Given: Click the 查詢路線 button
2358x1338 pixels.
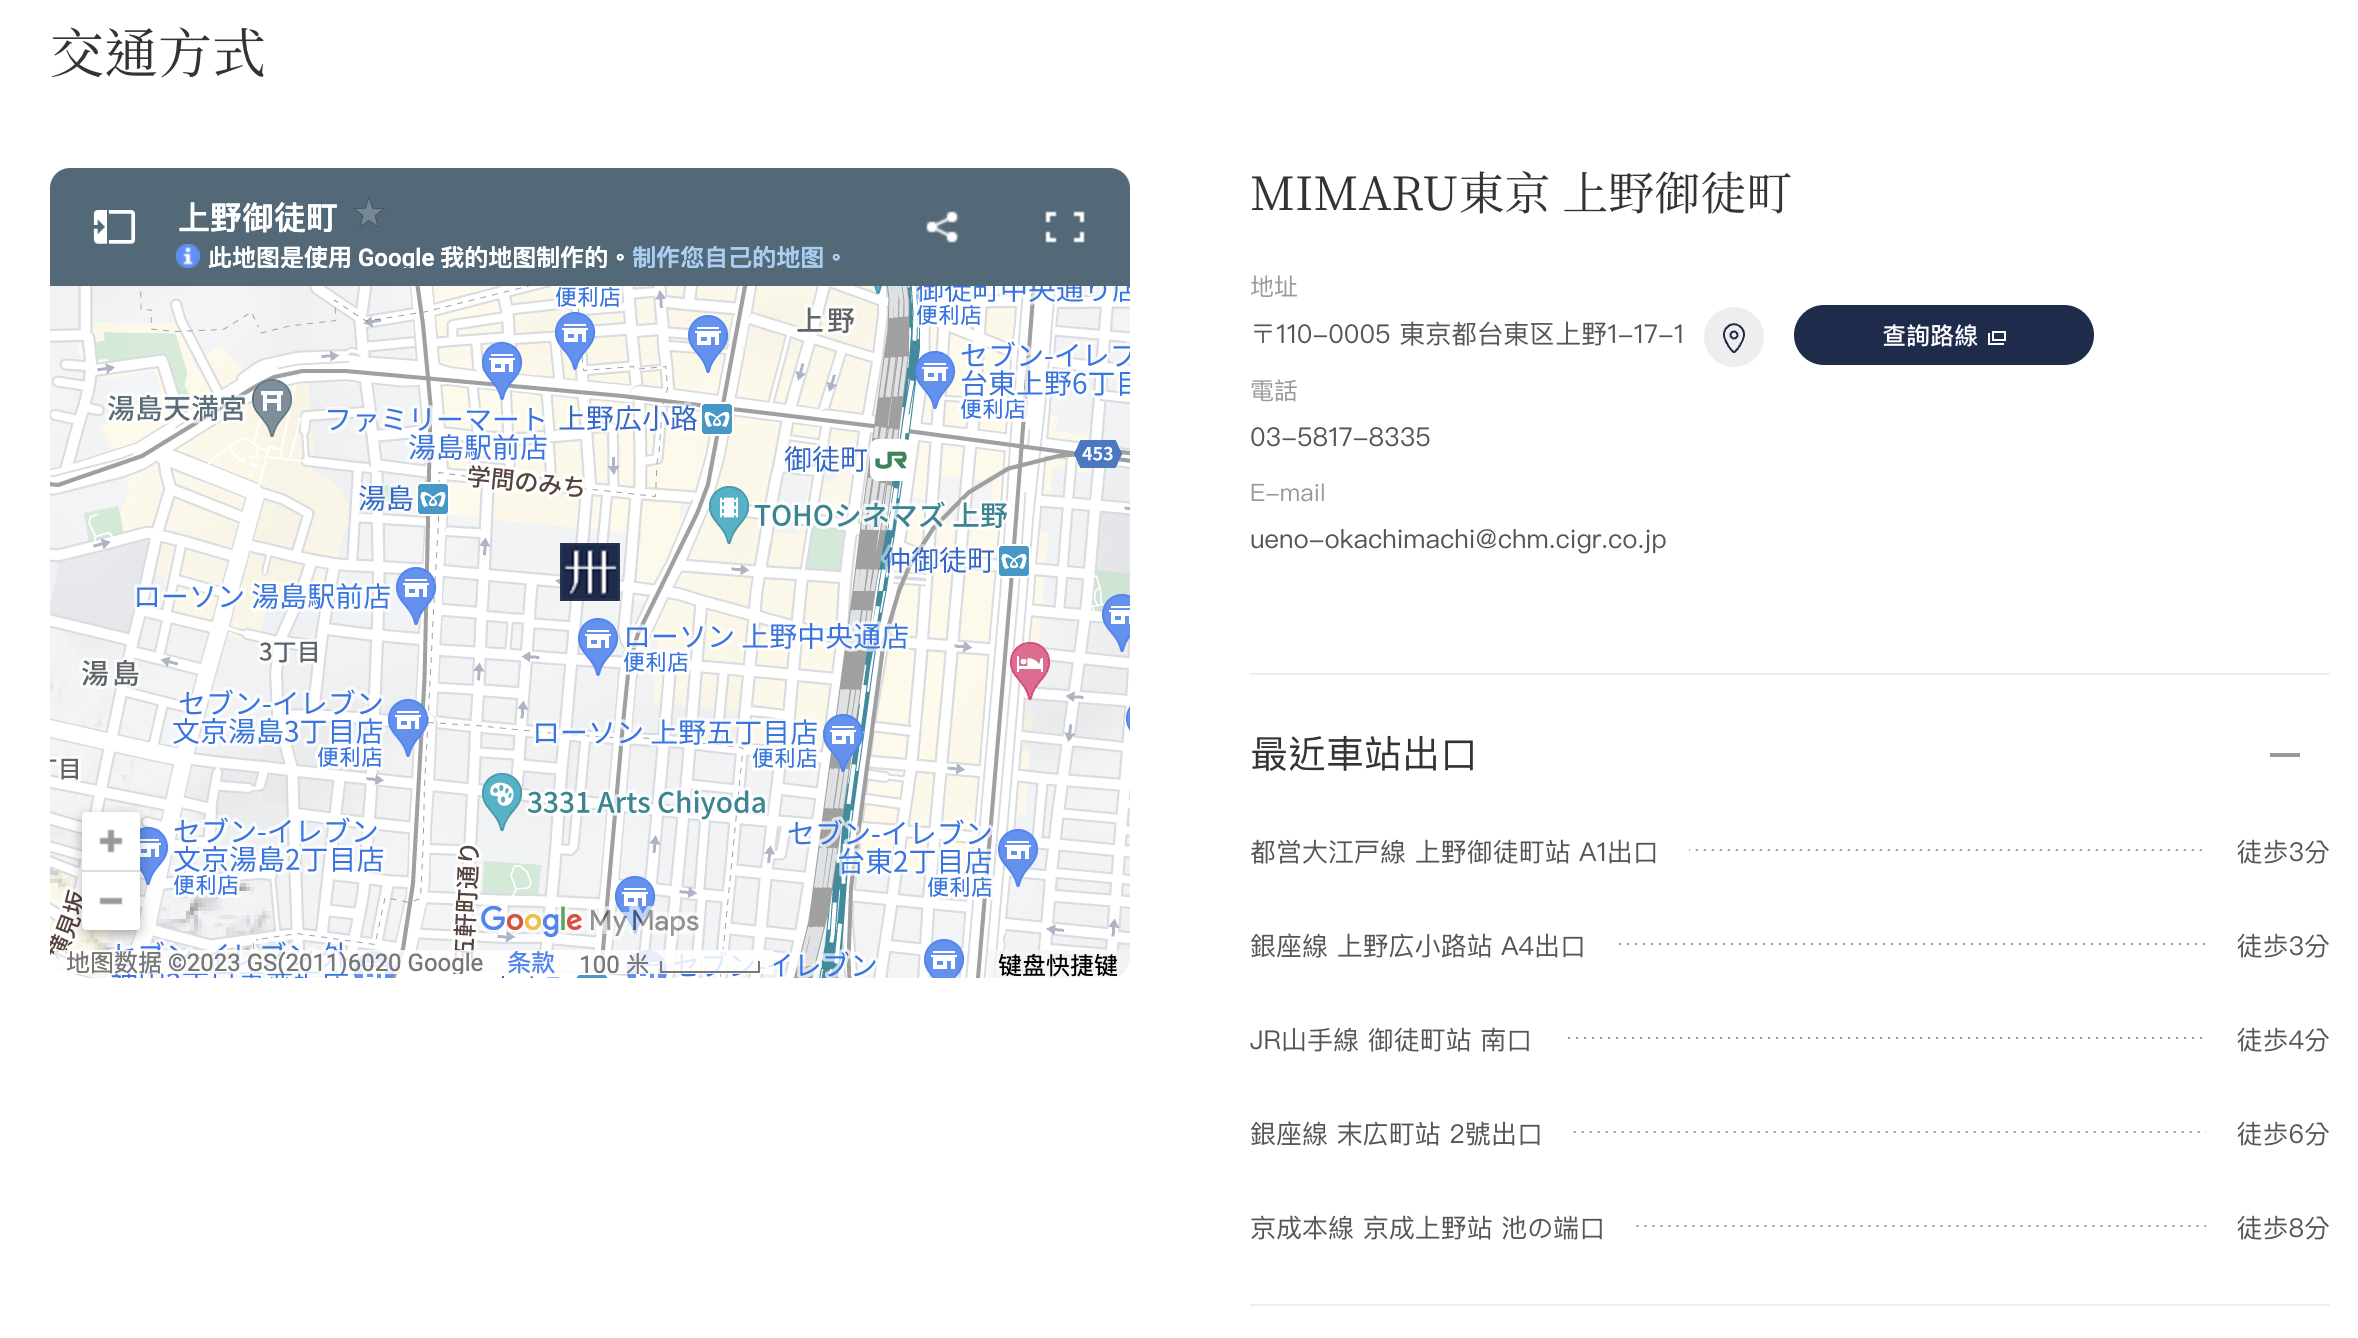Looking at the screenshot, I should point(1943,335).
